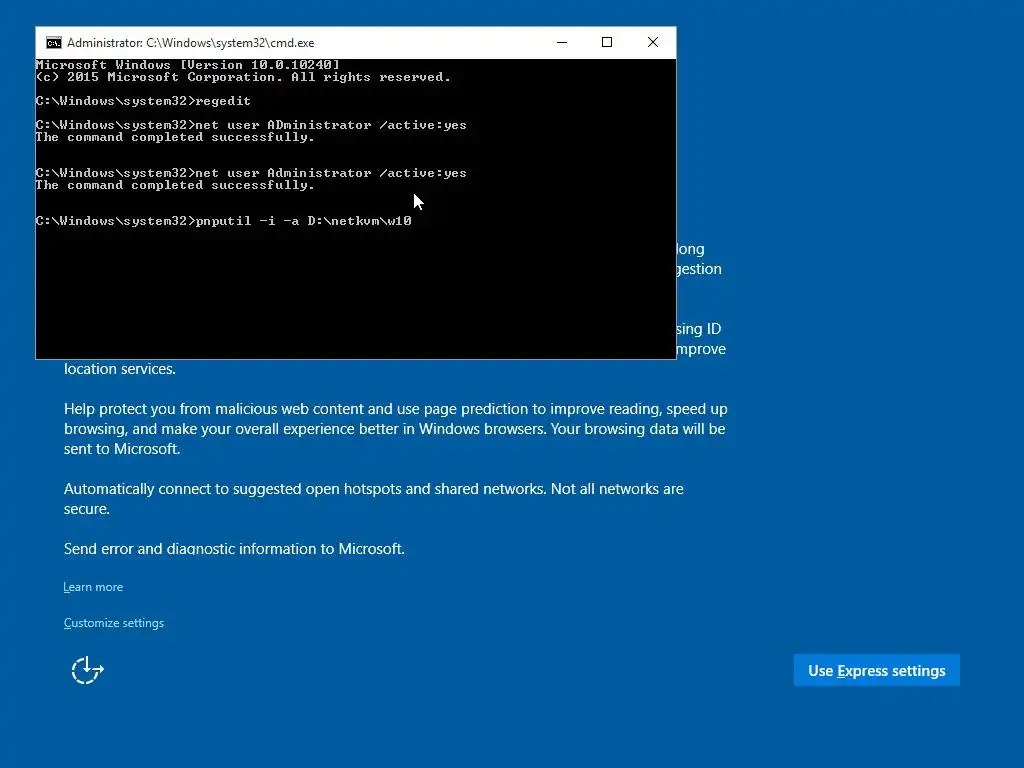
Task: Open the Ease of Access icon
Action: pyautogui.click(x=88, y=670)
